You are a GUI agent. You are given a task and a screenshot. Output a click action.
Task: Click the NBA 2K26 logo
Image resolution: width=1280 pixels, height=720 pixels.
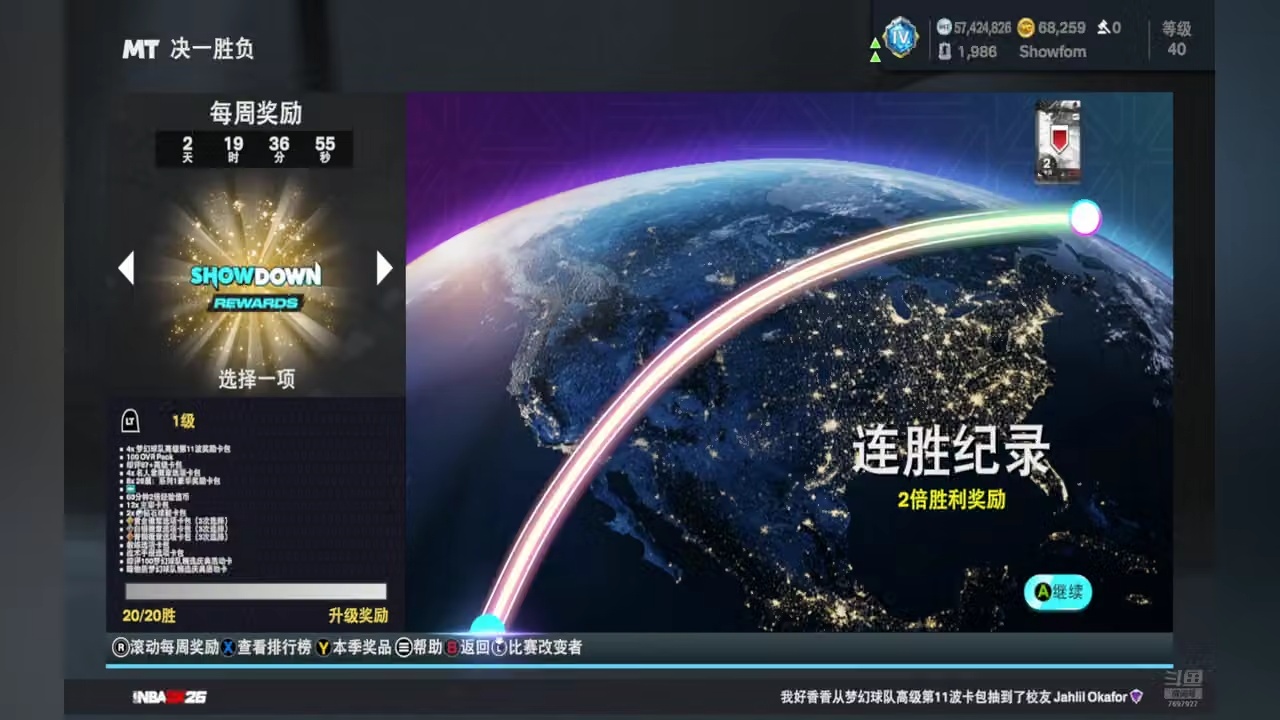tap(169, 696)
